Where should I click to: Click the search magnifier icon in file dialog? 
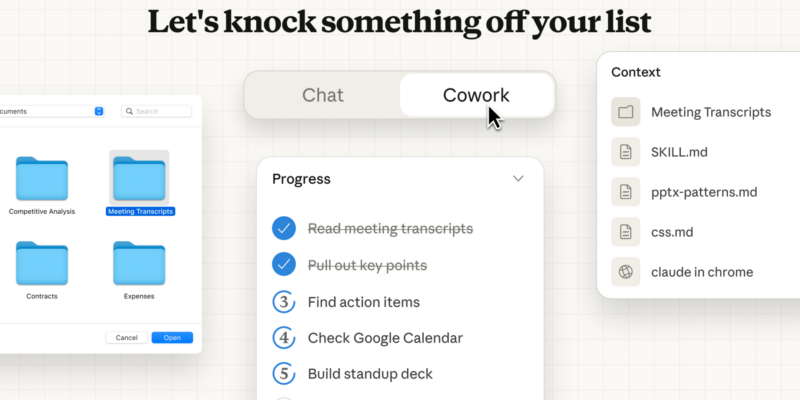pos(129,112)
